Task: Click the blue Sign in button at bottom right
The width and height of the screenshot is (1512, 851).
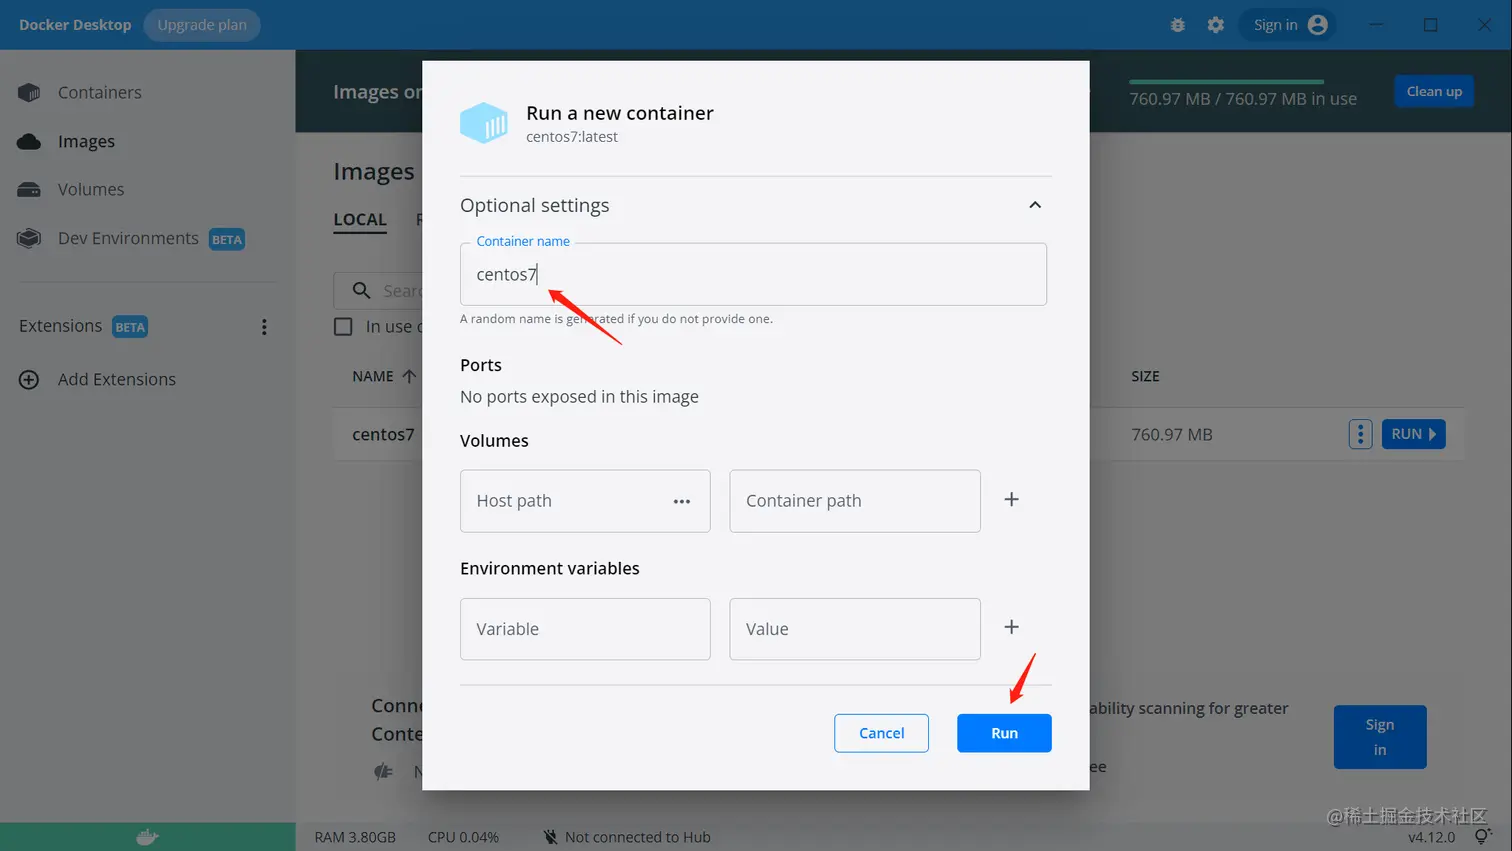Action: (1380, 737)
